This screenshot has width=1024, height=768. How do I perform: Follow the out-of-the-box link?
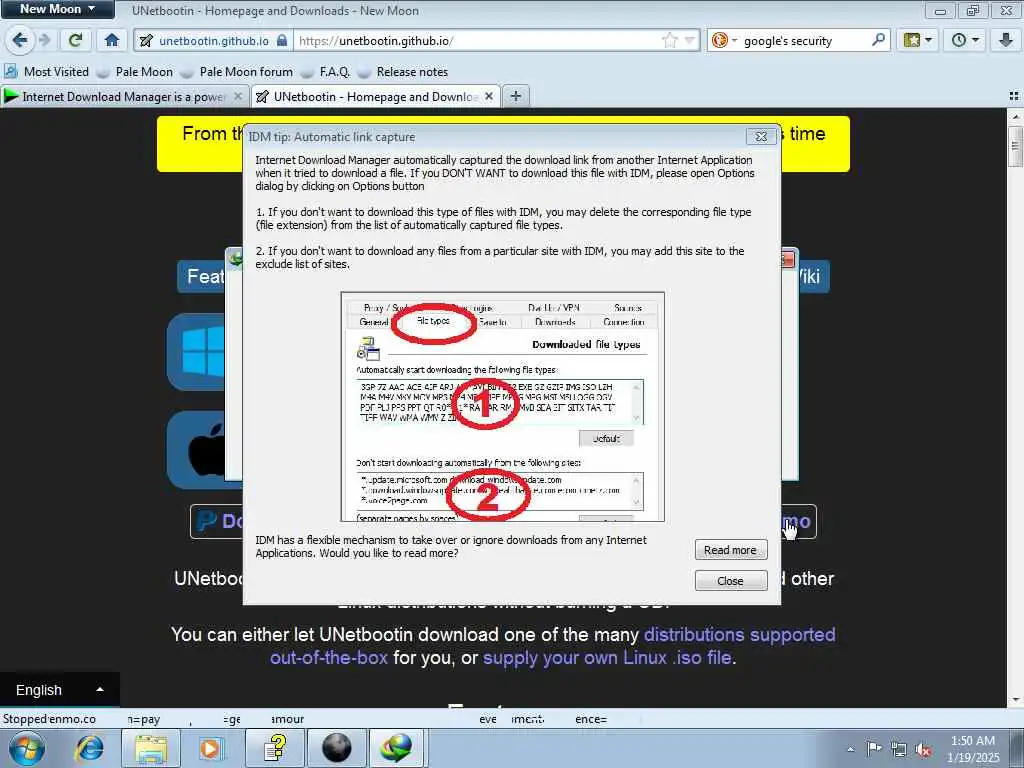(x=329, y=658)
